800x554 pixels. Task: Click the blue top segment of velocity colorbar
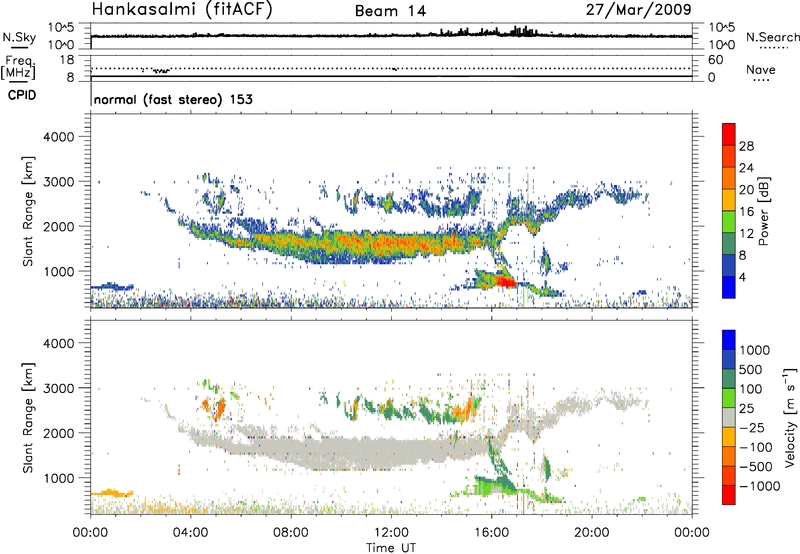coord(729,340)
